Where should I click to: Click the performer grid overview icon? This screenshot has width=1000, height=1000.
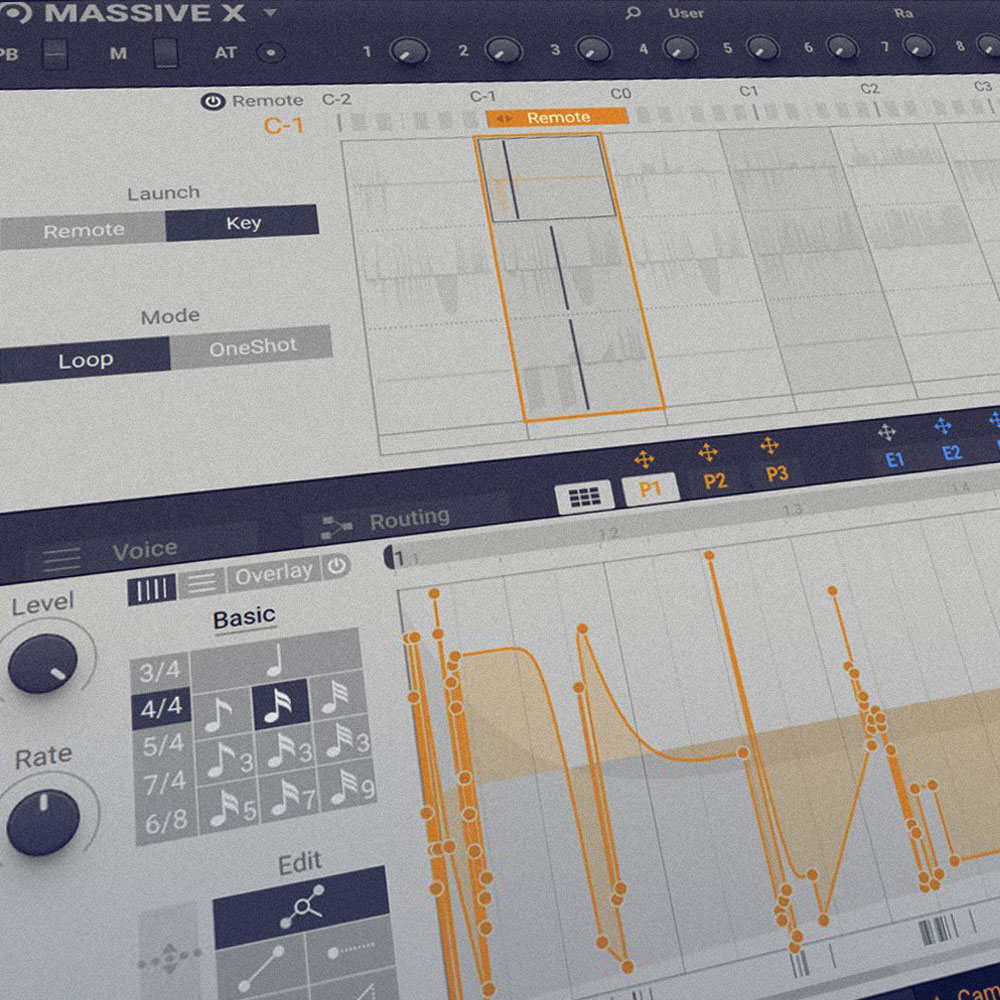coord(584,497)
